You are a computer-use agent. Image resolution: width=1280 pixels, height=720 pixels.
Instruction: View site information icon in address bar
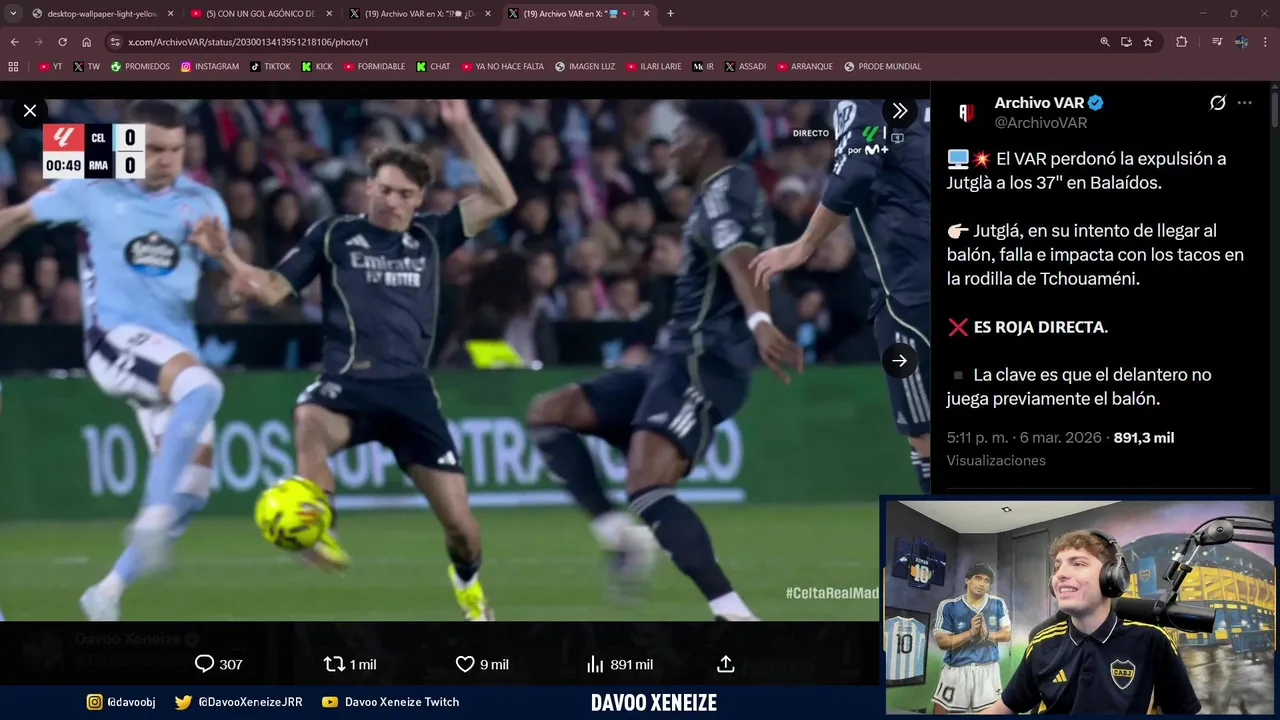115,42
